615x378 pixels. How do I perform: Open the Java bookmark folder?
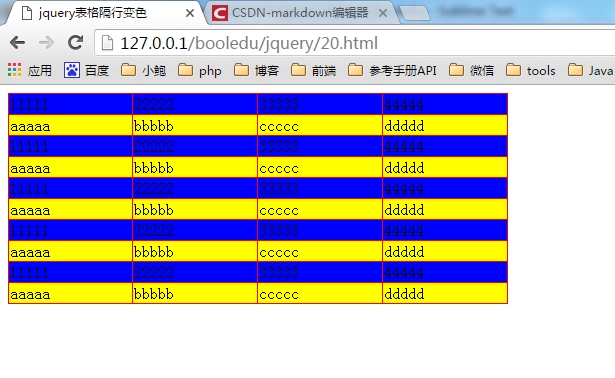point(591,71)
